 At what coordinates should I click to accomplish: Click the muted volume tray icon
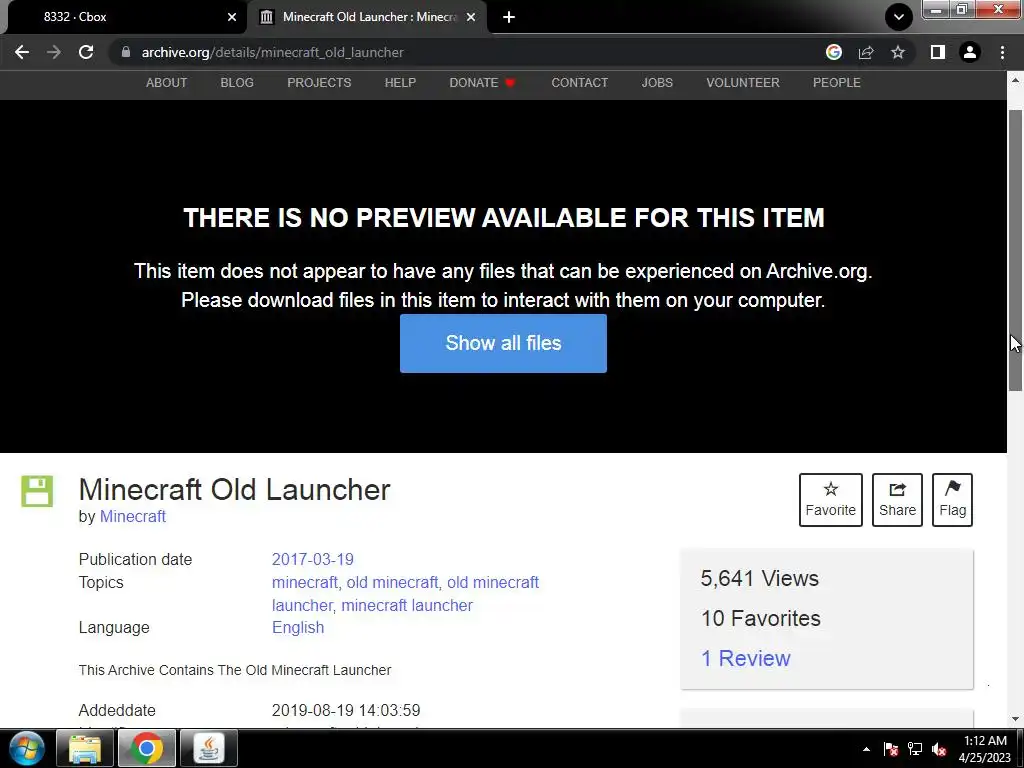pyautogui.click(x=939, y=749)
